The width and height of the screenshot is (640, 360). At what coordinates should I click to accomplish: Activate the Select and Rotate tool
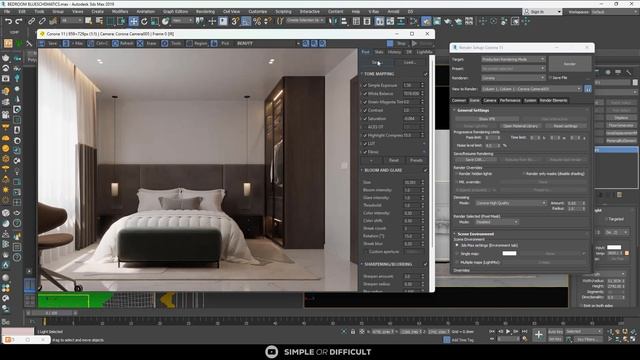click(144, 21)
